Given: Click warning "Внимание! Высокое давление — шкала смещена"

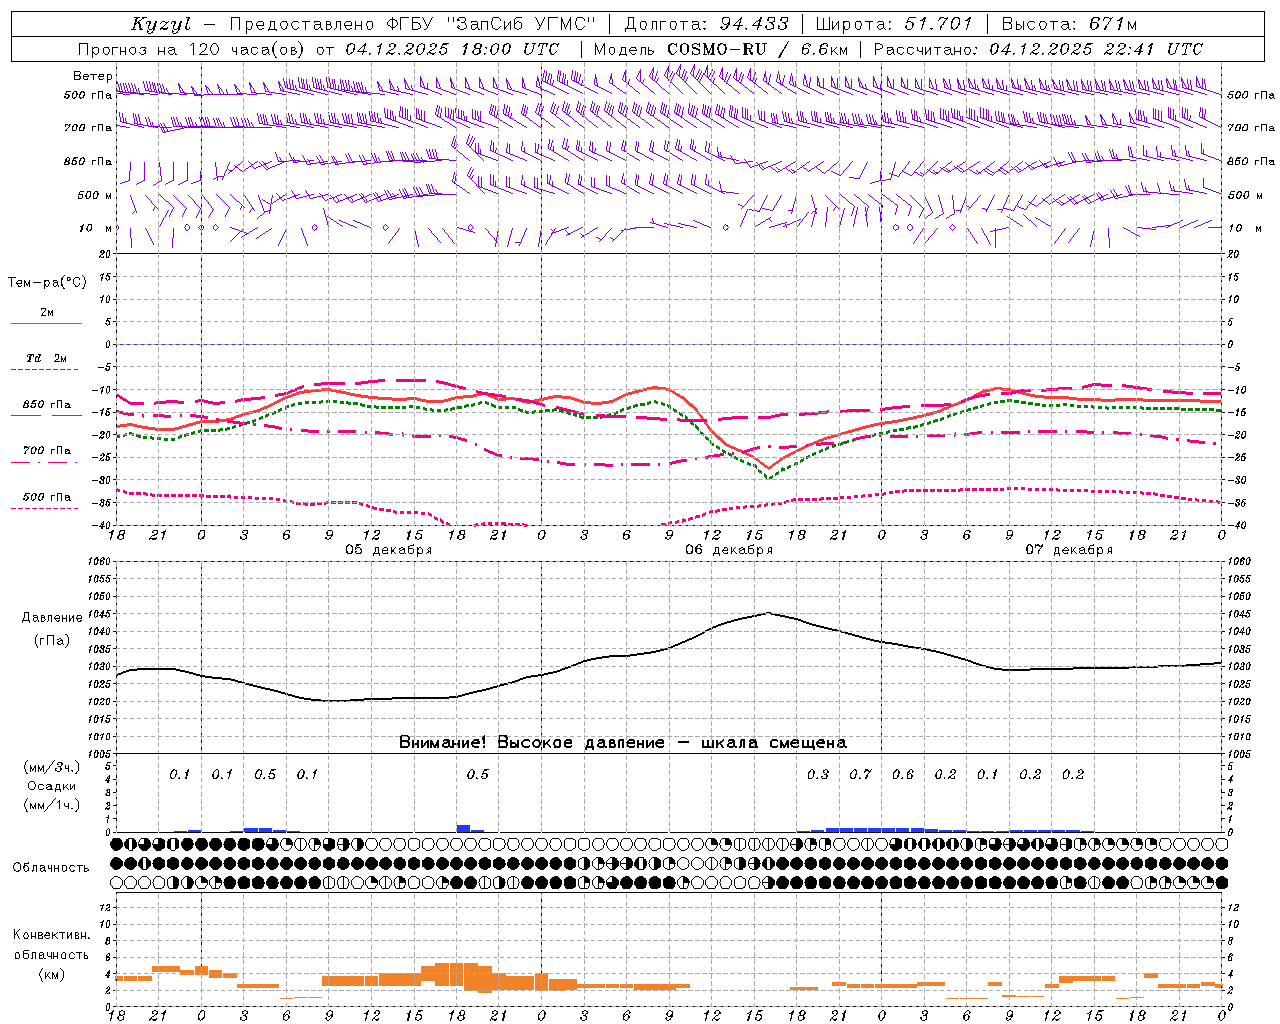Looking at the screenshot, I should tap(622, 742).
